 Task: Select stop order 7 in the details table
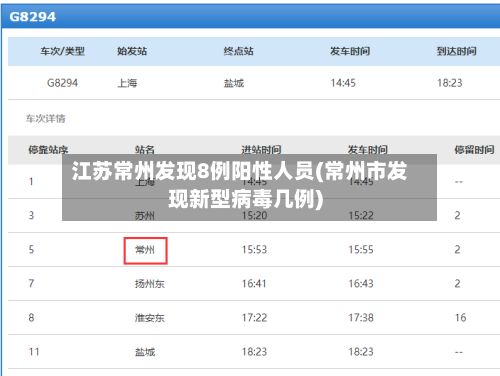31,284
